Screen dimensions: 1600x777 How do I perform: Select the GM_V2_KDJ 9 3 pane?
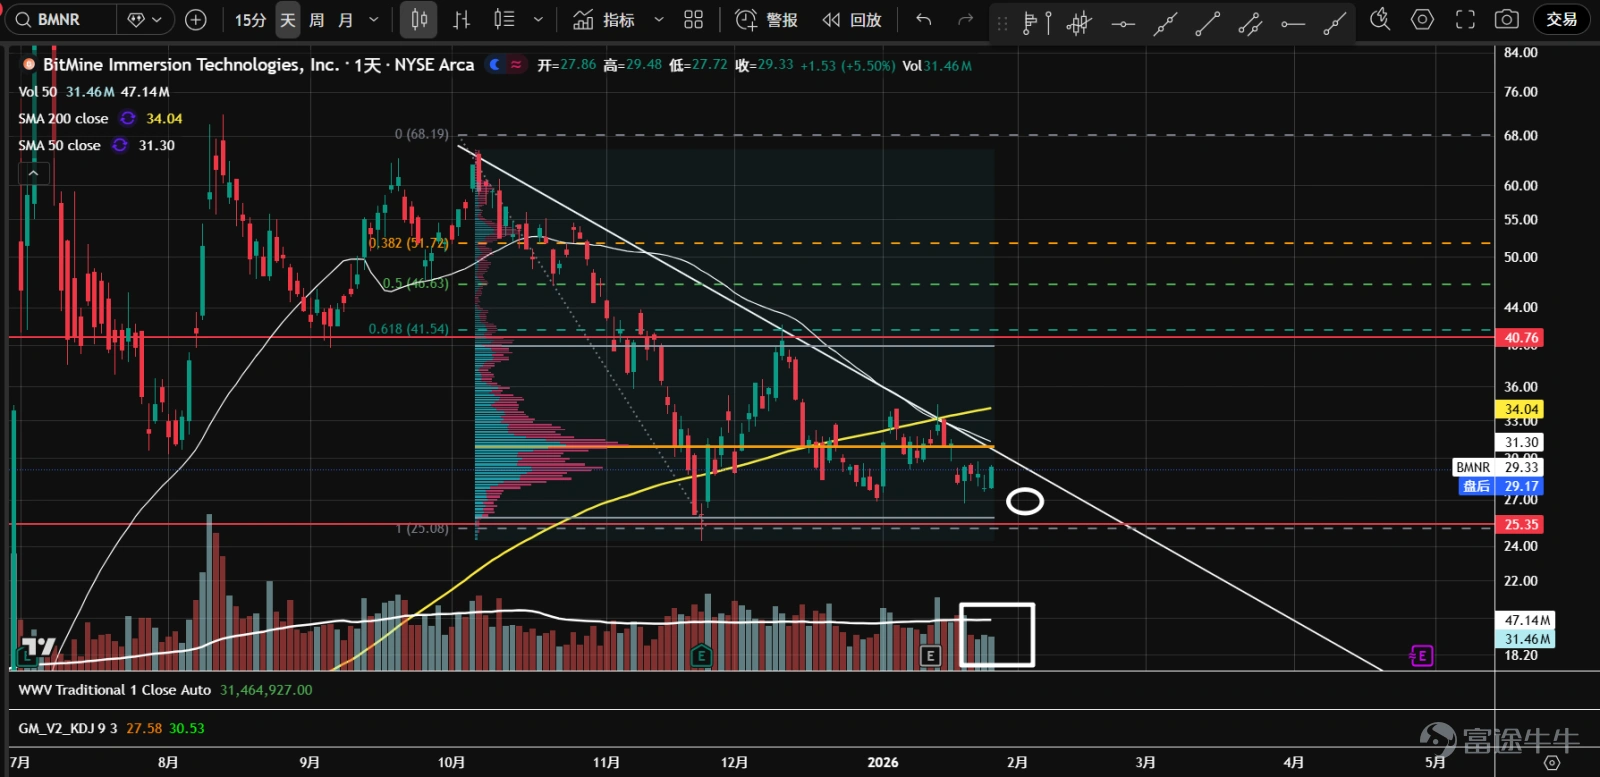coord(68,728)
